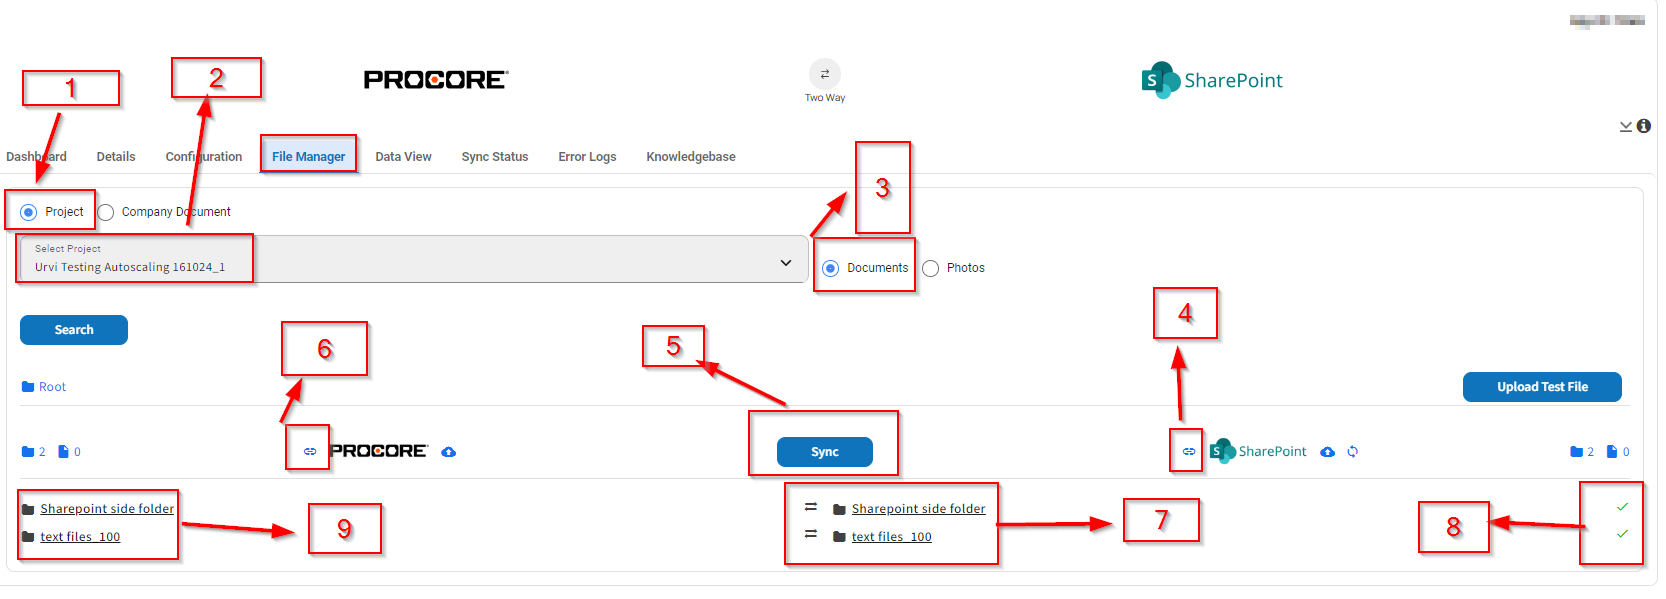The width and height of the screenshot is (1666, 599).
Task: Click SharePoint-side file count icon
Action: point(1612,452)
